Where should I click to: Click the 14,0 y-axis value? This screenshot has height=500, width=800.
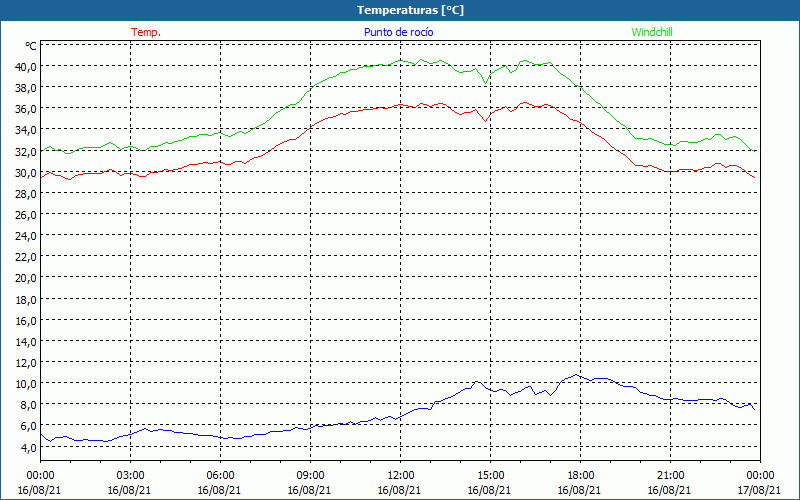(27, 342)
